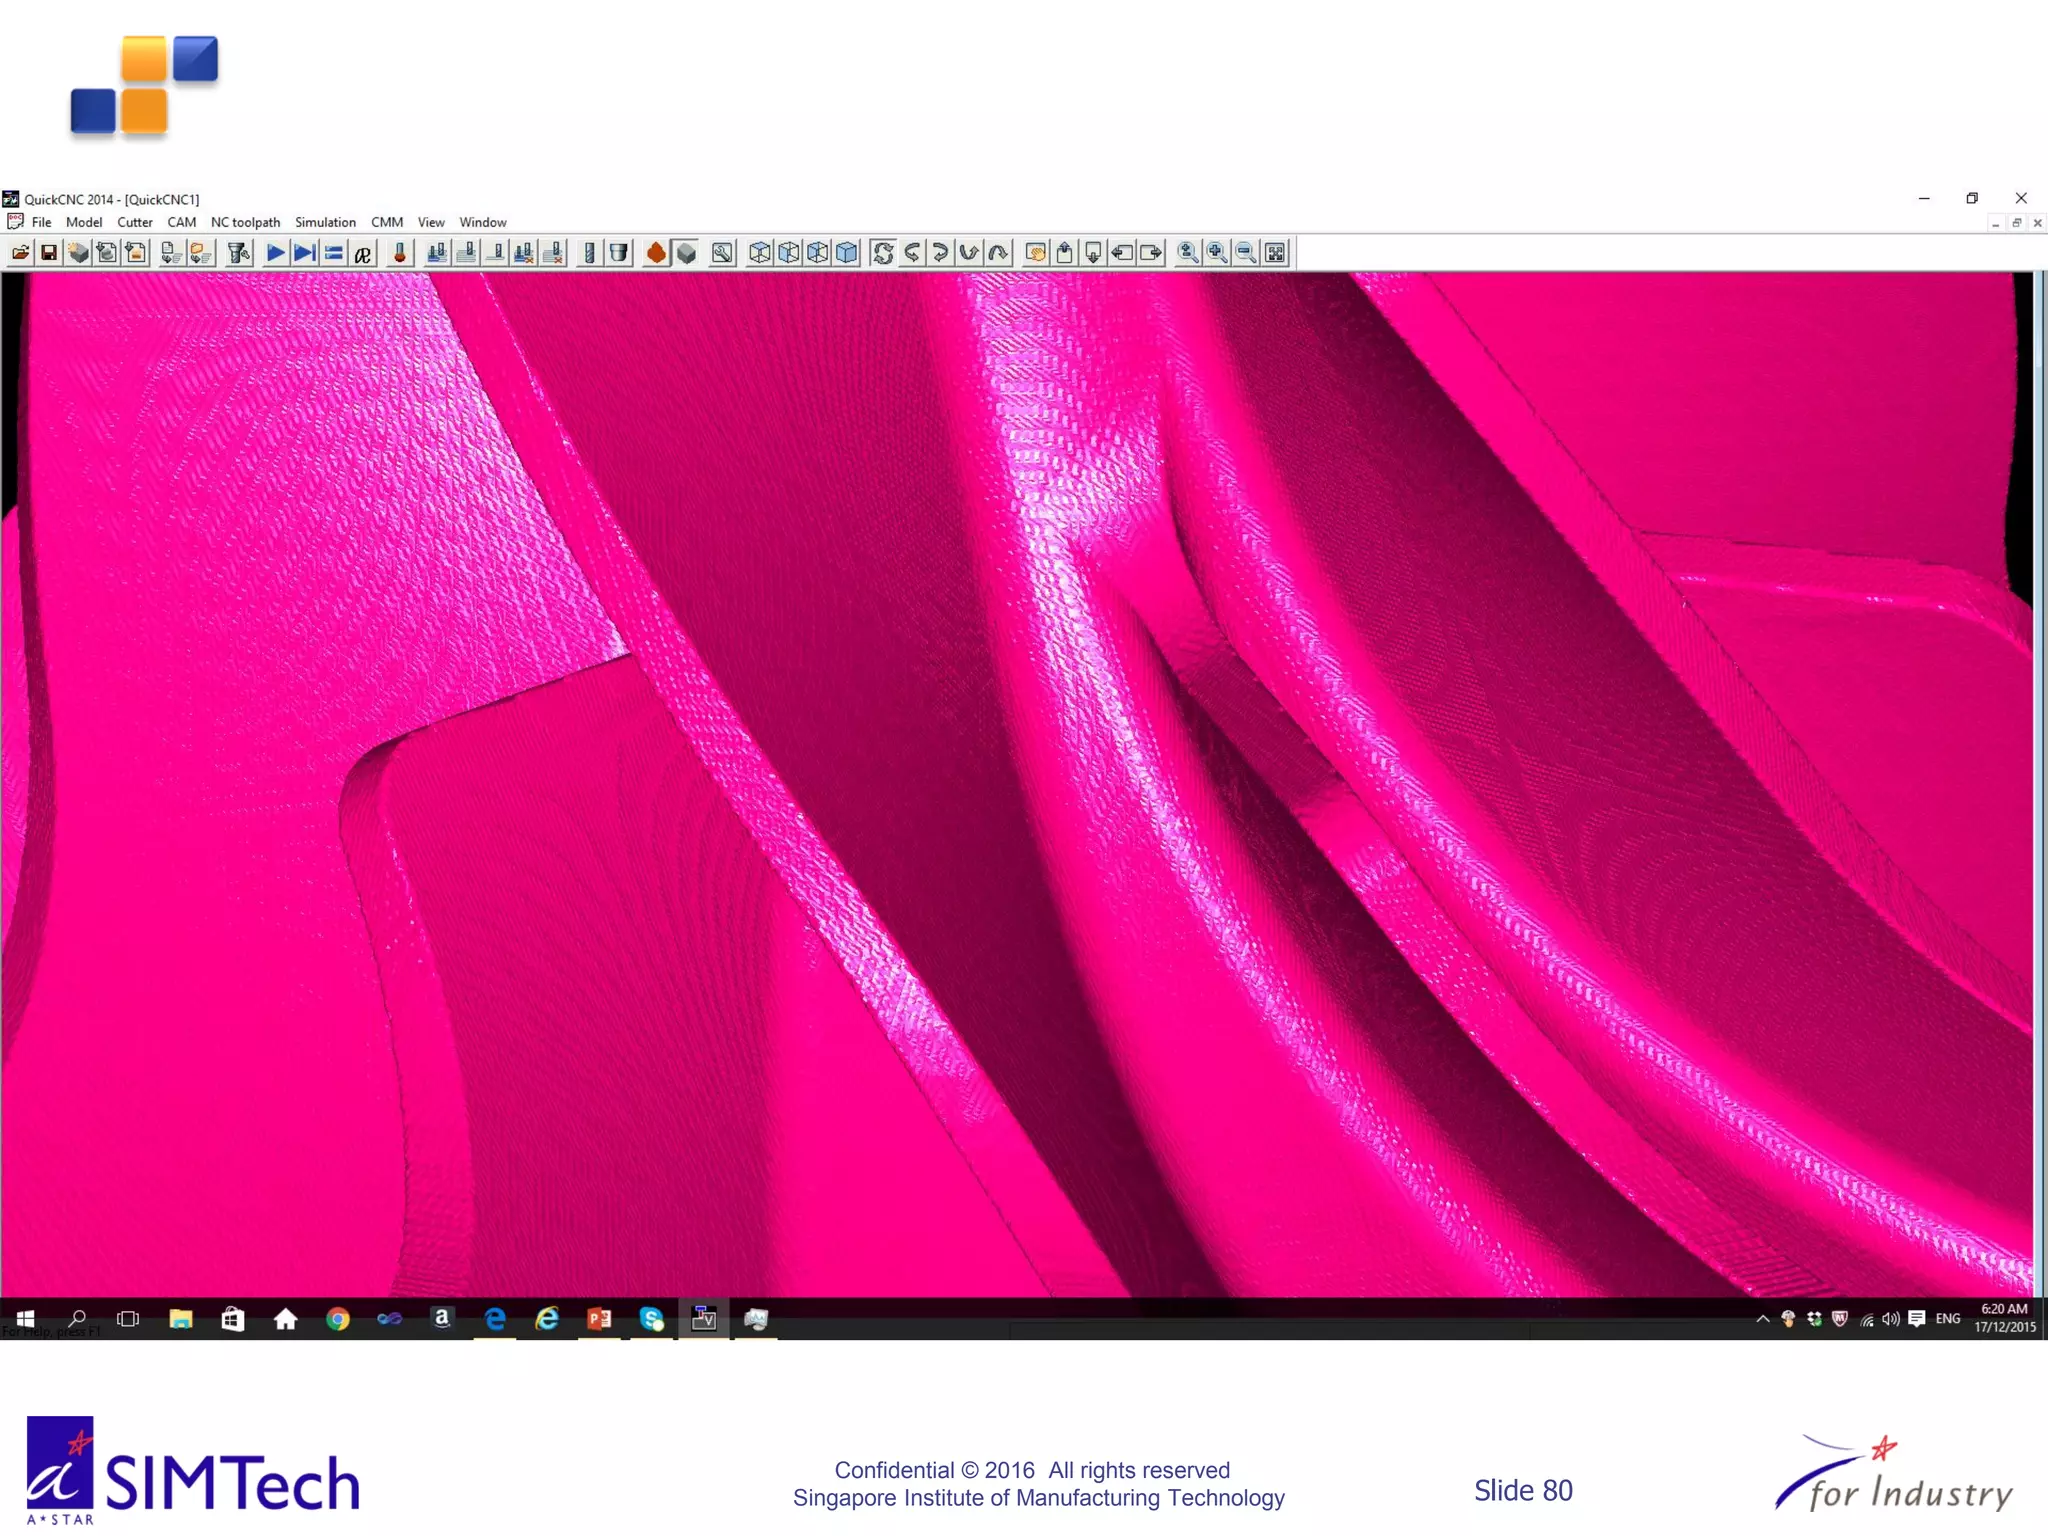Open the CMM menu
This screenshot has width=2048, height=1536.
[386, 222]
